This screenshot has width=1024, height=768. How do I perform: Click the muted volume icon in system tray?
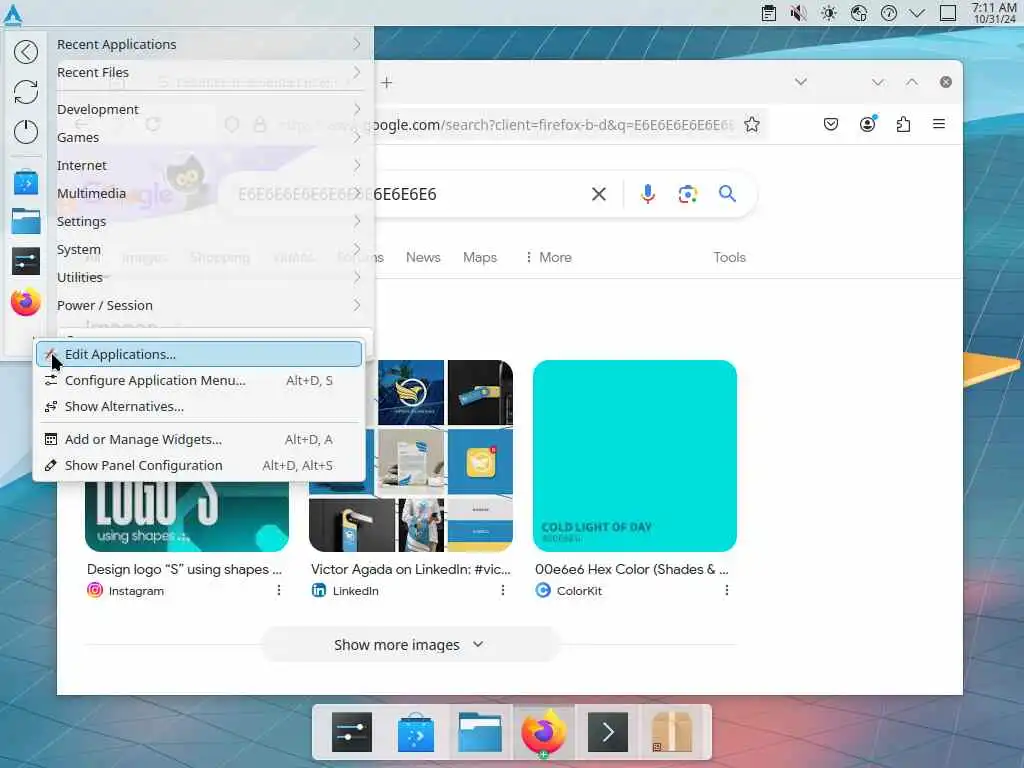point(798,13)
